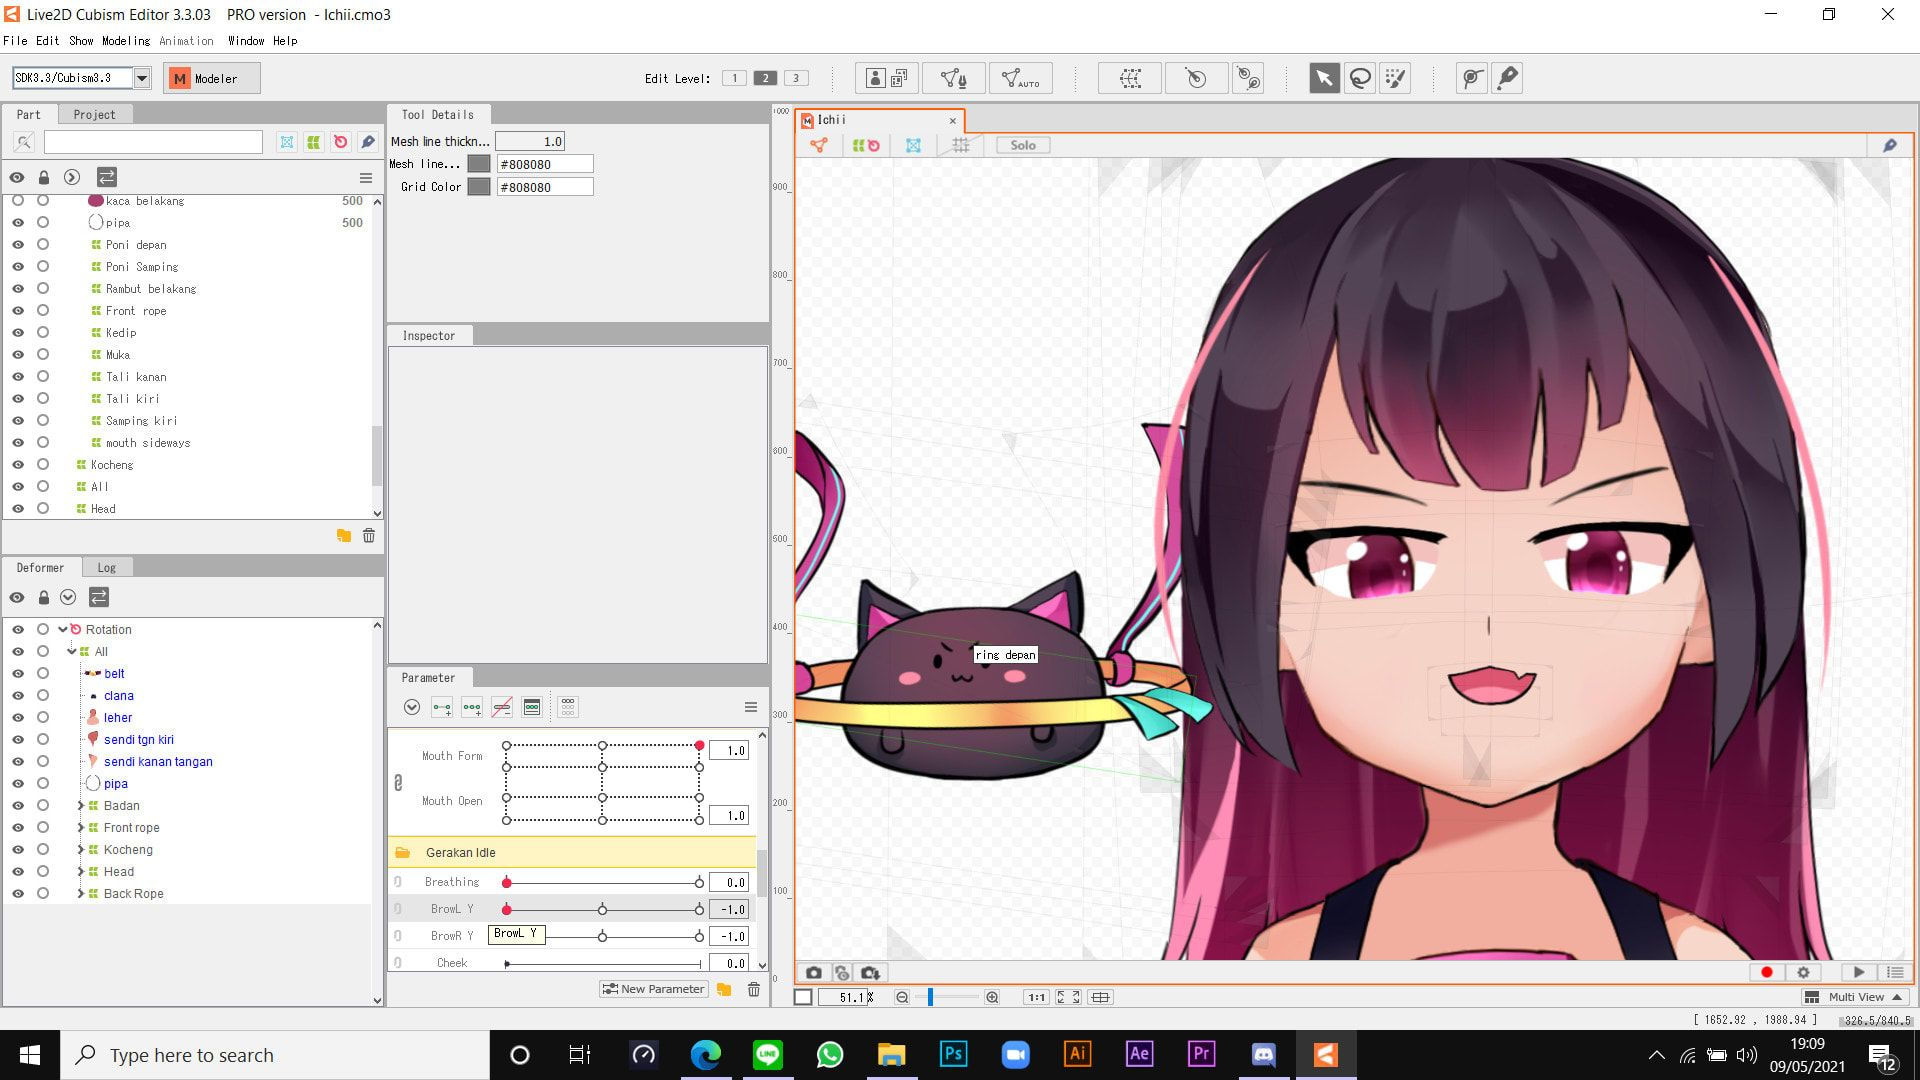Click the new parameter group folder icon
This screenshot has height=1080, width=1920.
click(724, 989)
